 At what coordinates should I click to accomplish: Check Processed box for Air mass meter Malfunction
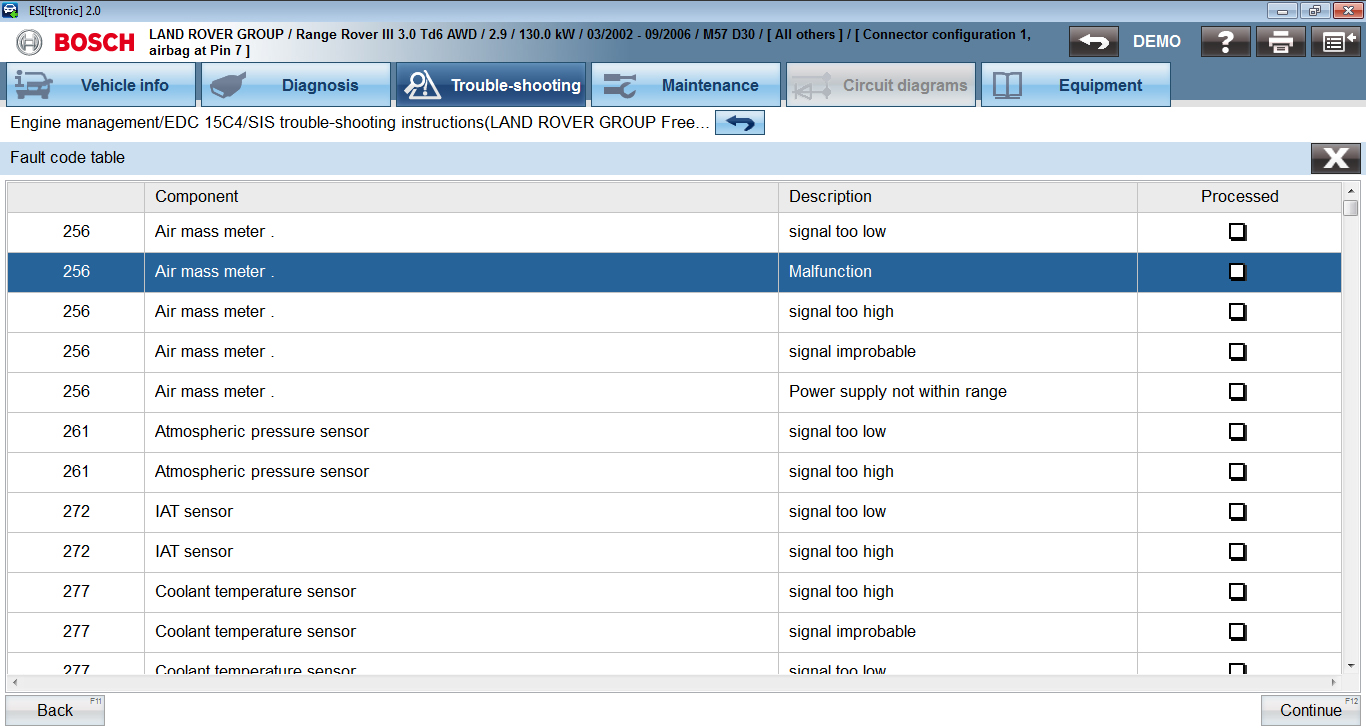[1237, 272]
